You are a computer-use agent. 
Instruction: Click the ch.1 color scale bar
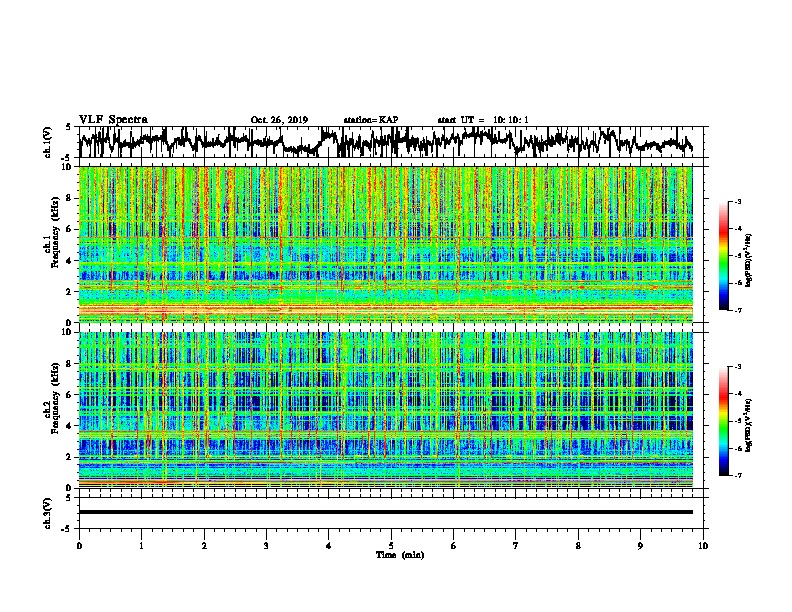(x=724, y=256)
